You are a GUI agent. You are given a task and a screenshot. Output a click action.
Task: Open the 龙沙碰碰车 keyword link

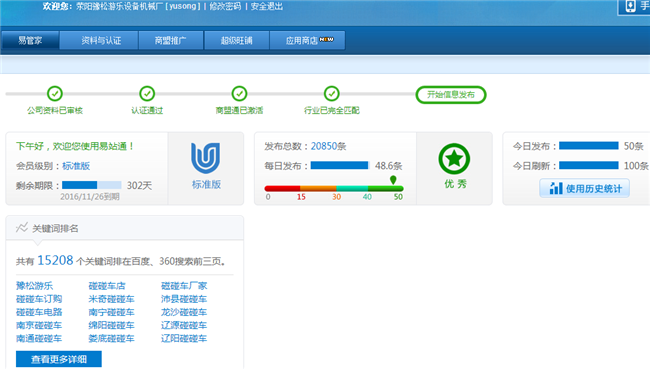point(184,312)
